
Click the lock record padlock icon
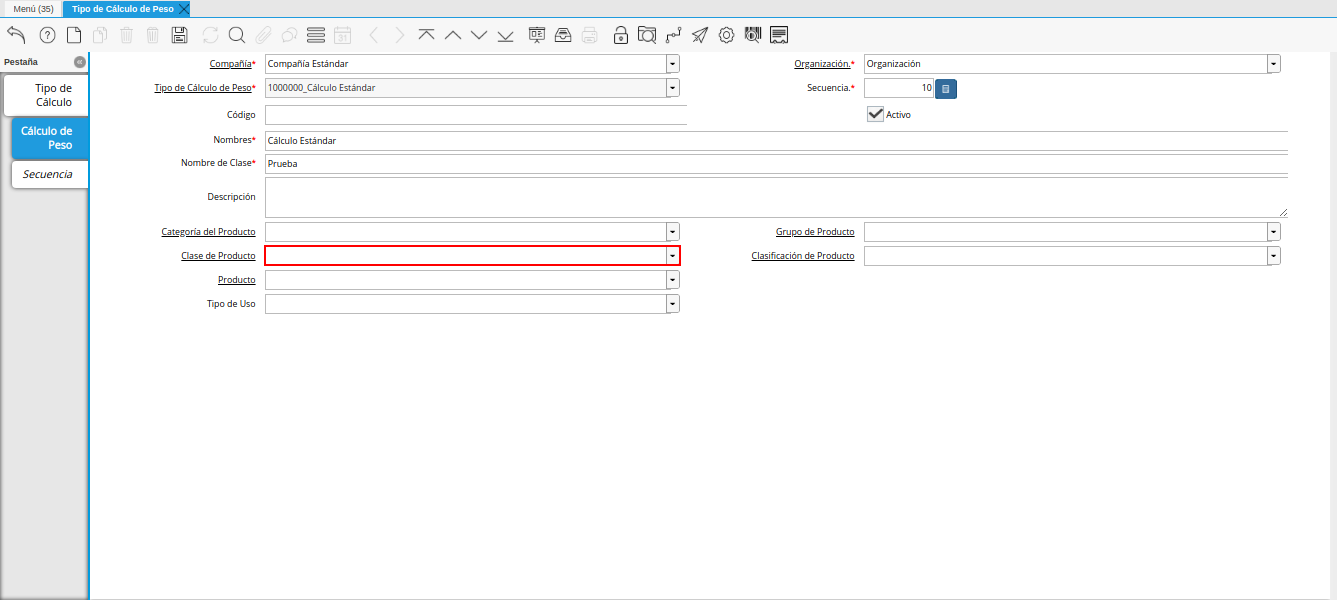click(621, 35)
